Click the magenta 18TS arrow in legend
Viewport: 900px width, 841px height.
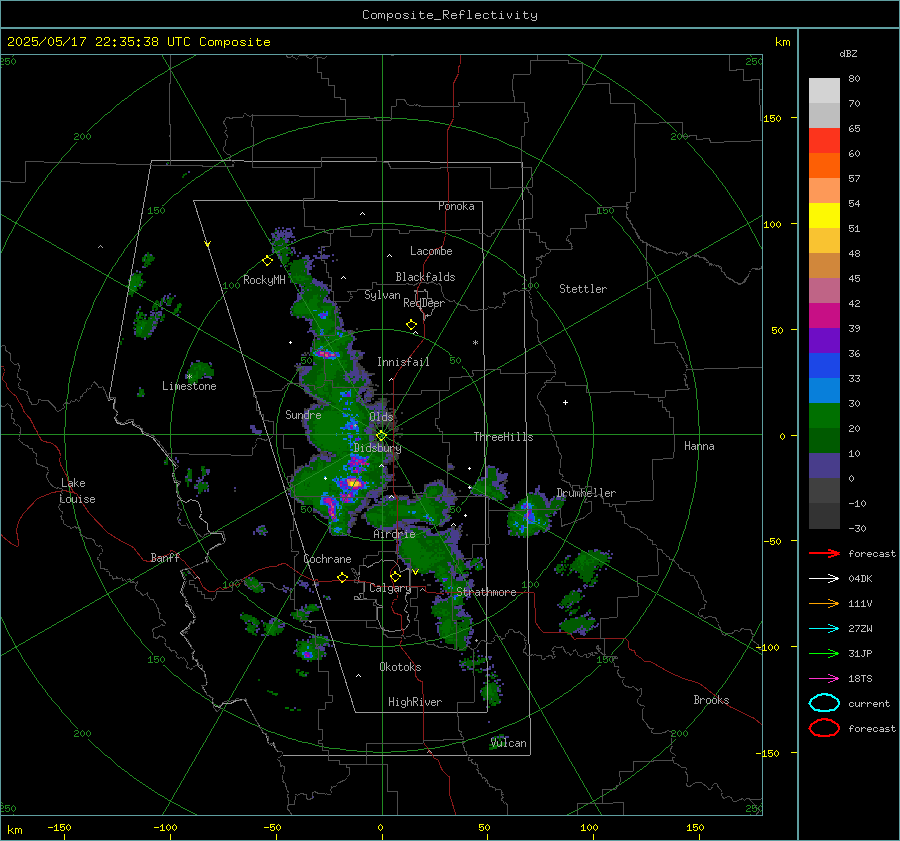824,679
